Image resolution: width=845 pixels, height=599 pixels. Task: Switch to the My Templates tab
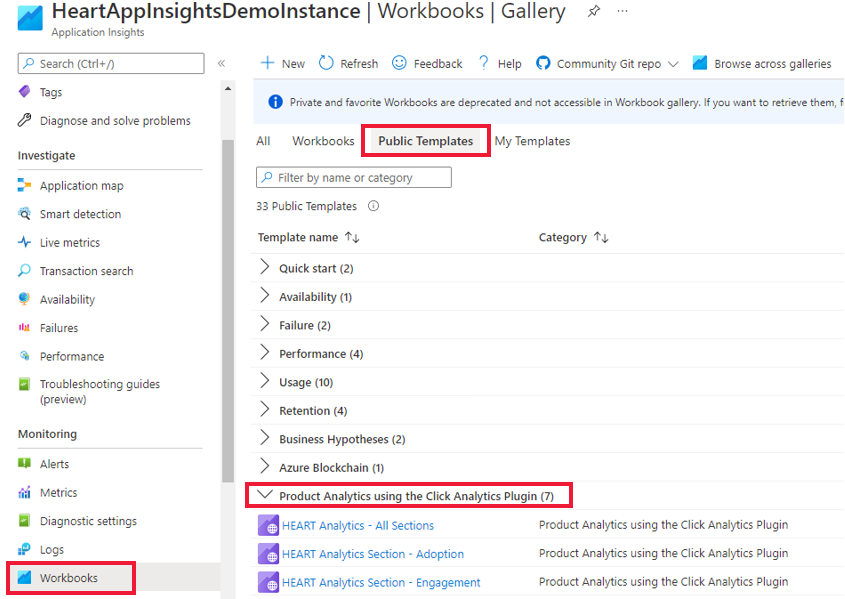pyautogui.click(x=532, y=141)
